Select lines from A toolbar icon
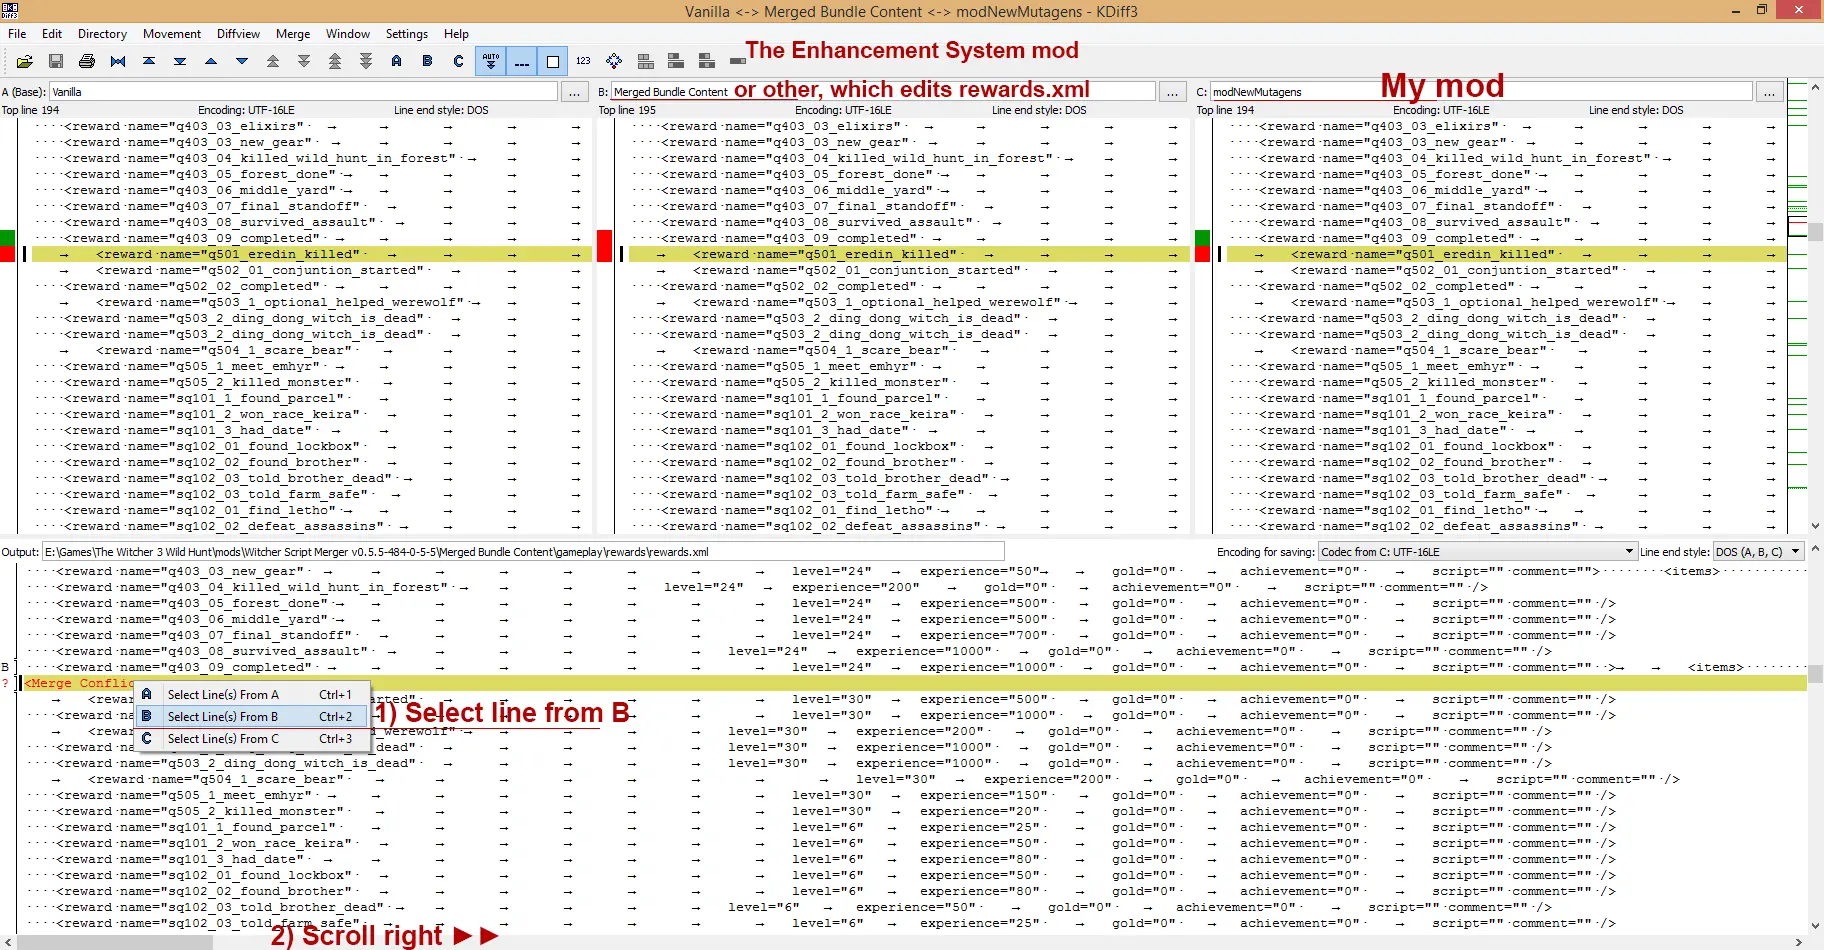The width and height of the screenshot is (1824, 950). pos(397,61)
